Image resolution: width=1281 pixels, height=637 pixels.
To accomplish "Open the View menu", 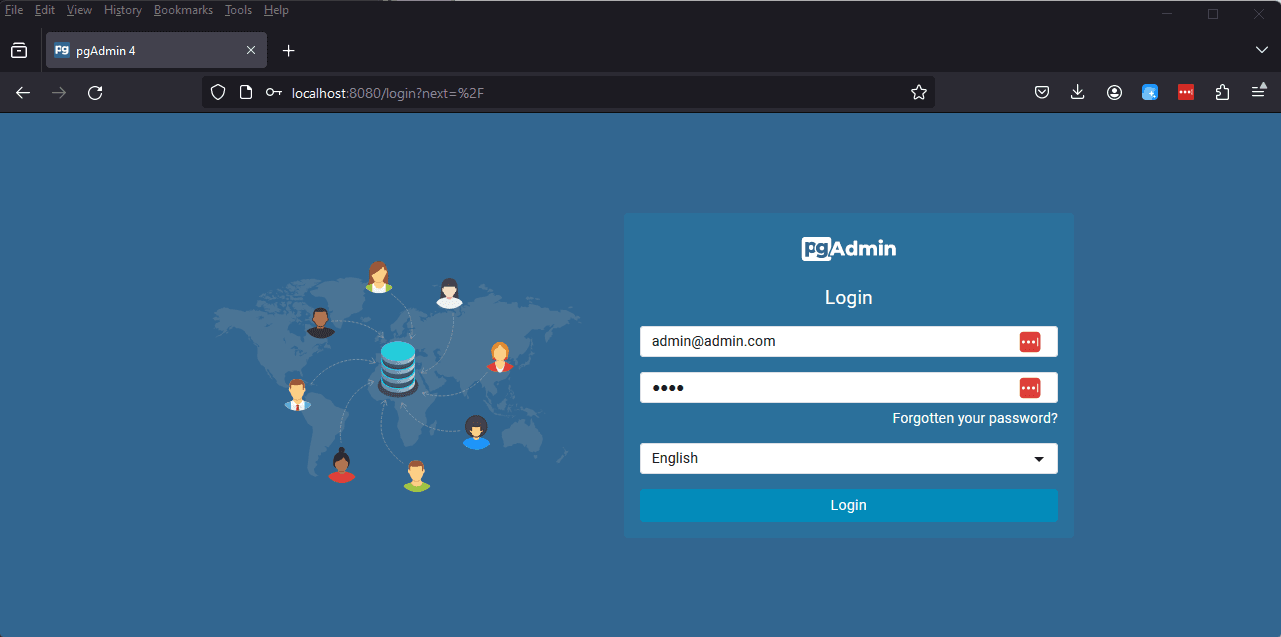I will click(x=79, y=10).
